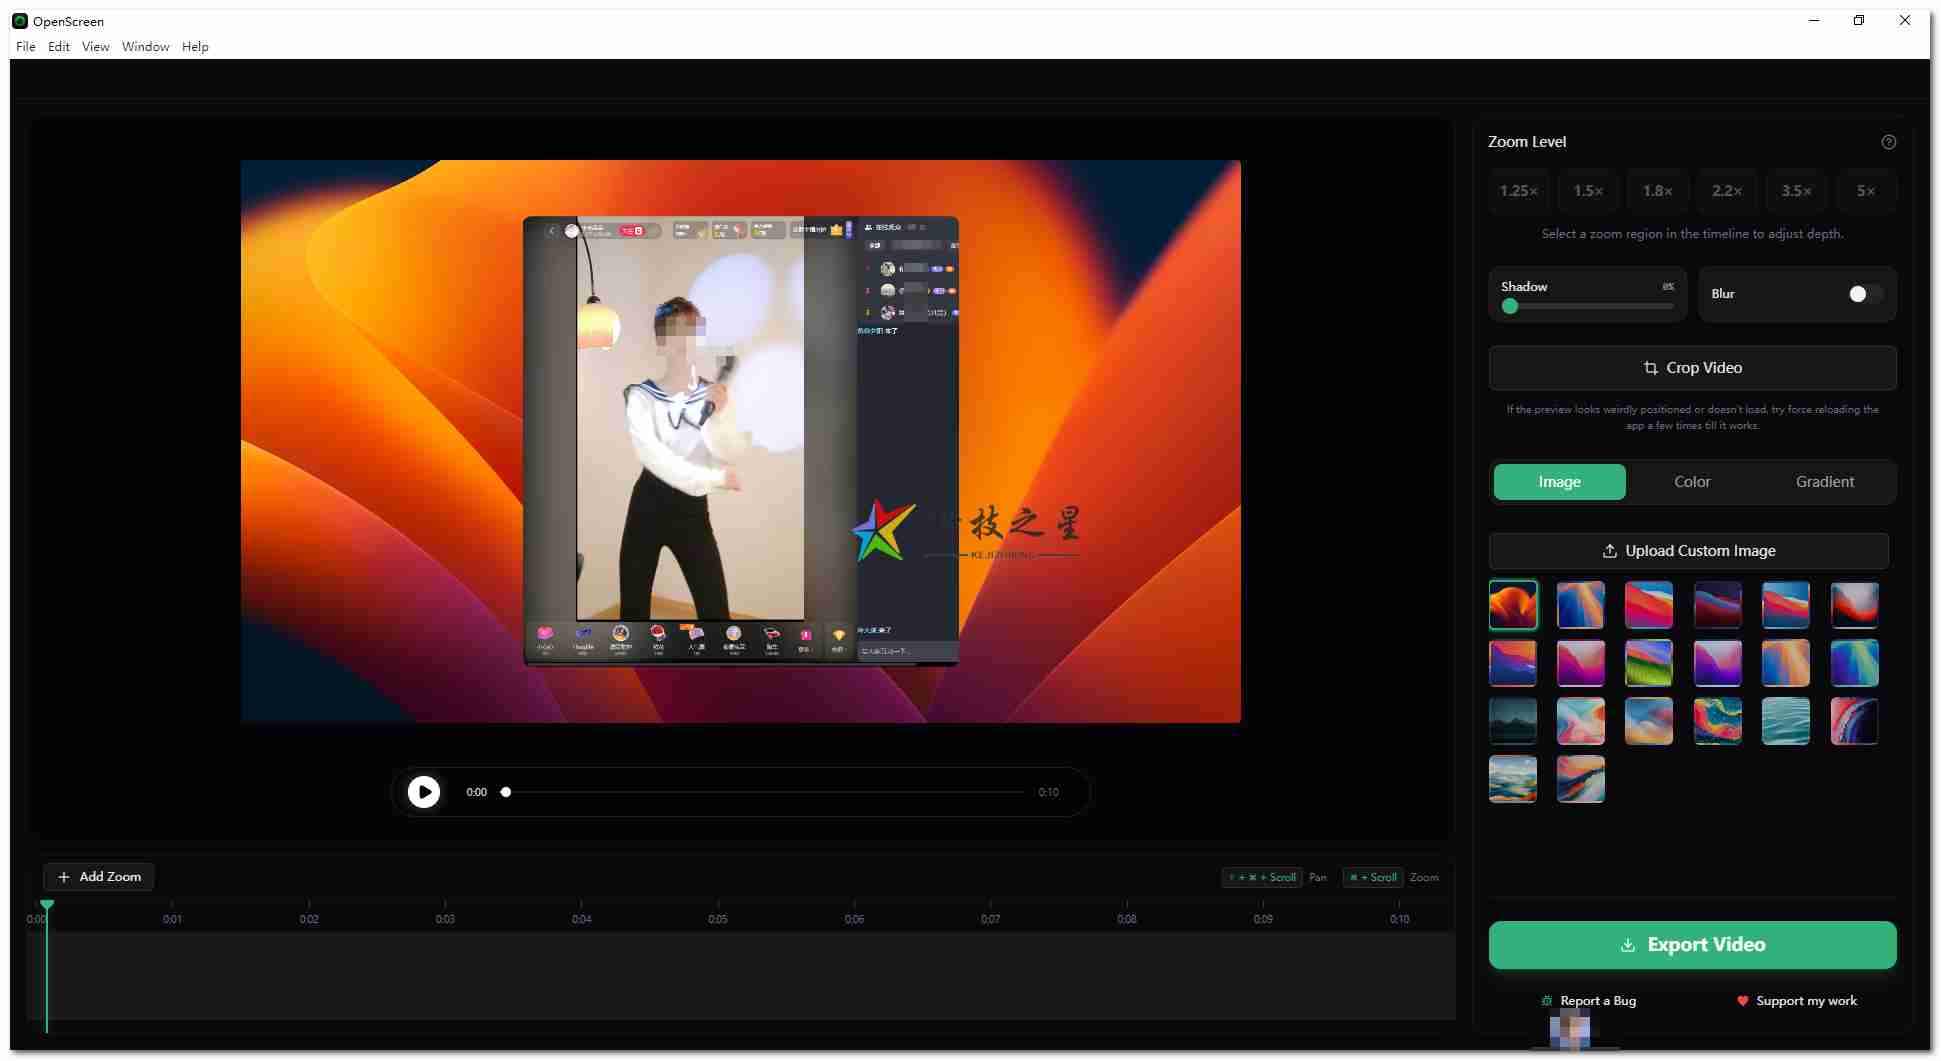The image size is (1941, 1061).
Task: Play the video preview
Action: [x=423, y=791]
